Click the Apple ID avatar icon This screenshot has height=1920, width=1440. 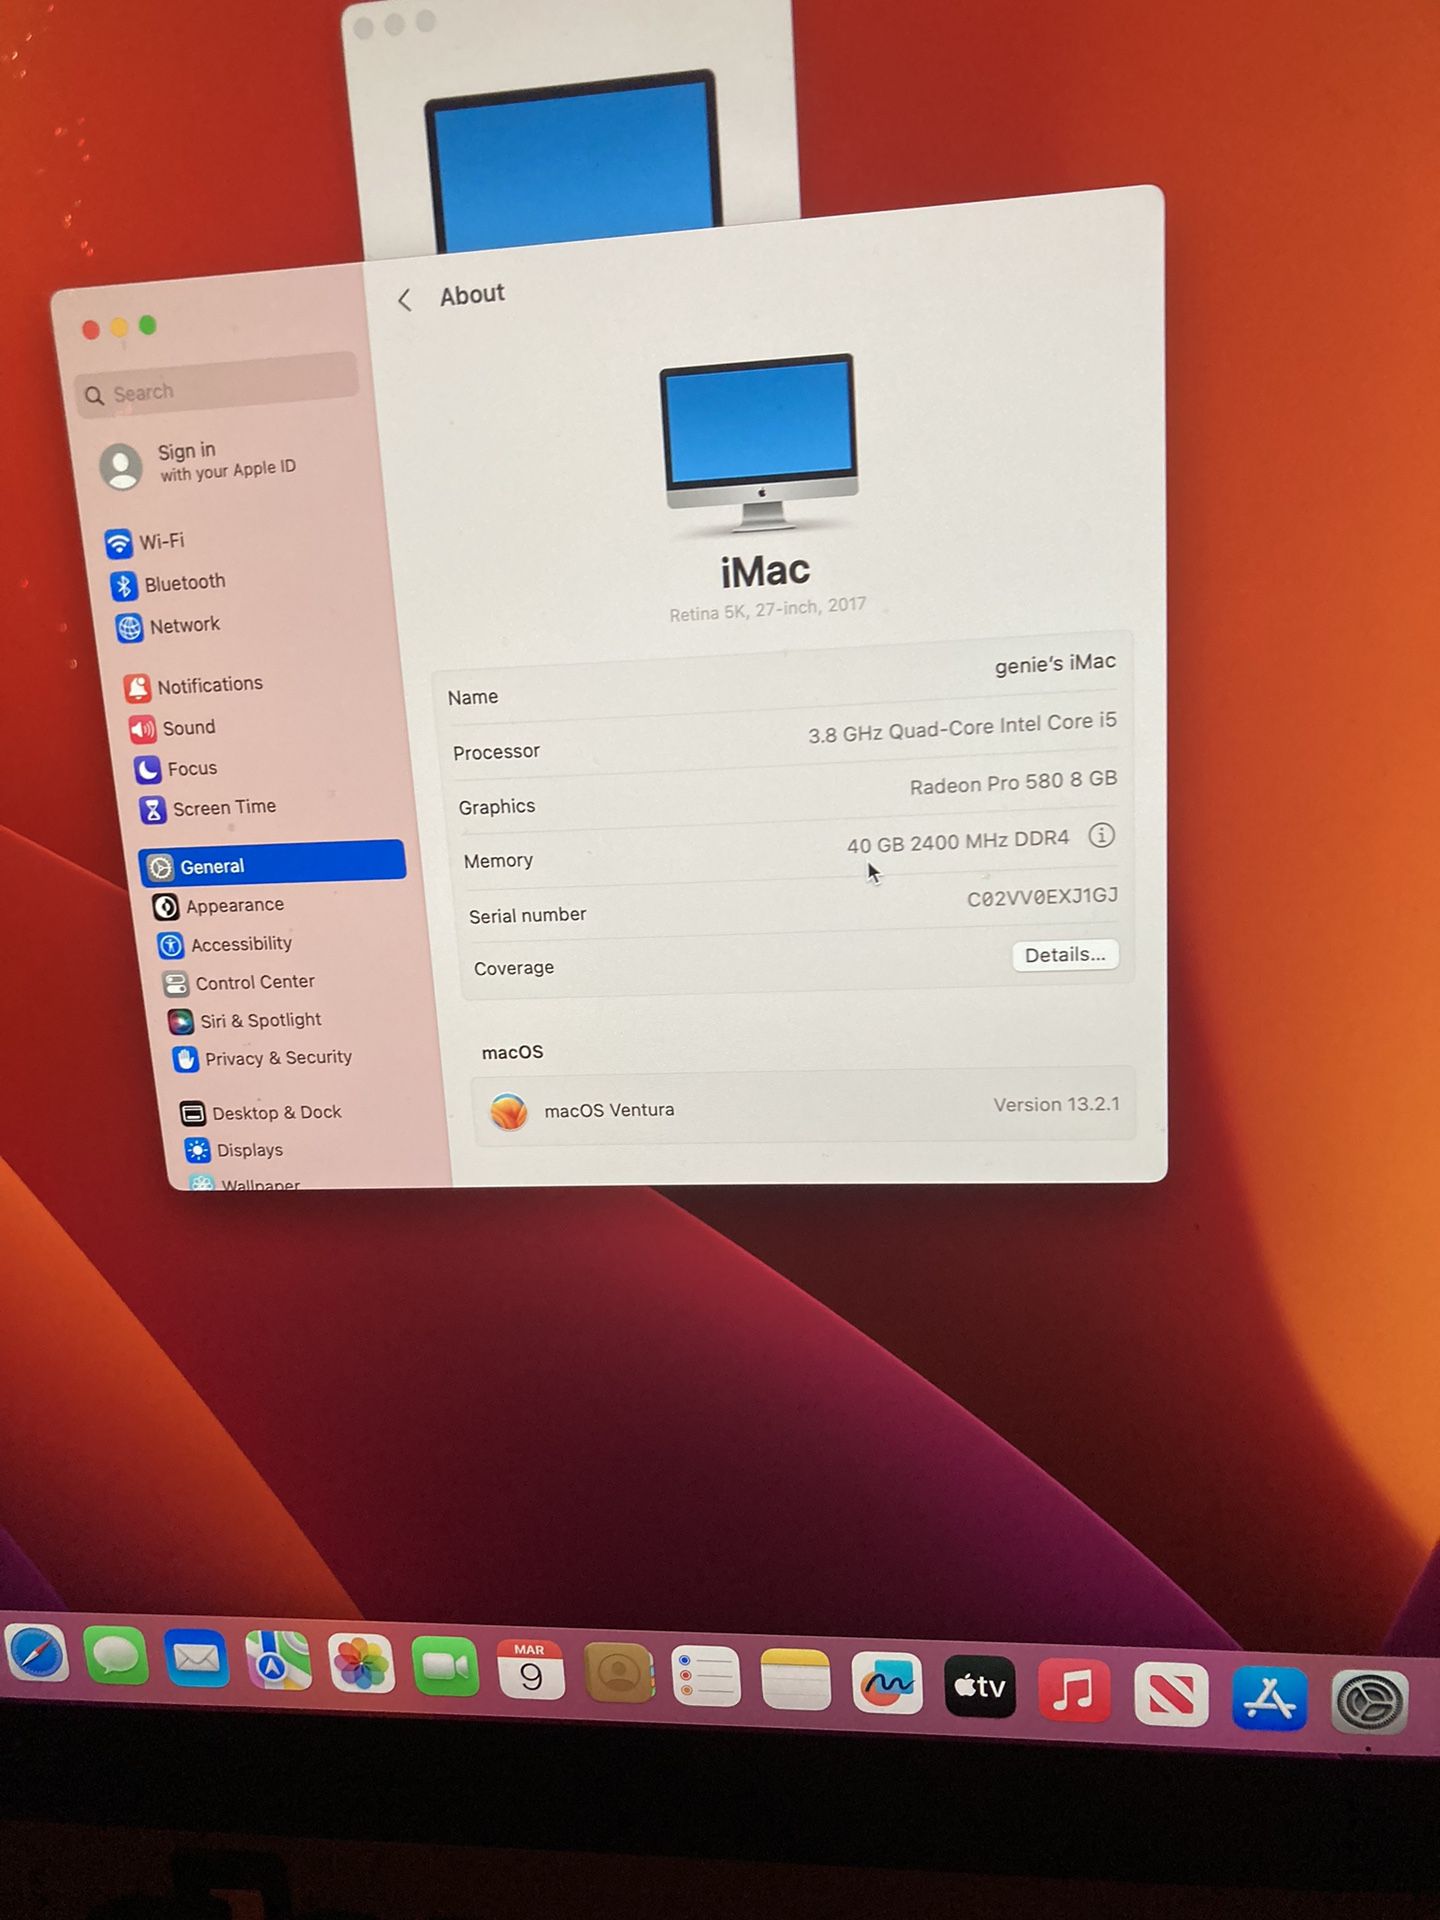pyautogui.click(x=121, y=467)
